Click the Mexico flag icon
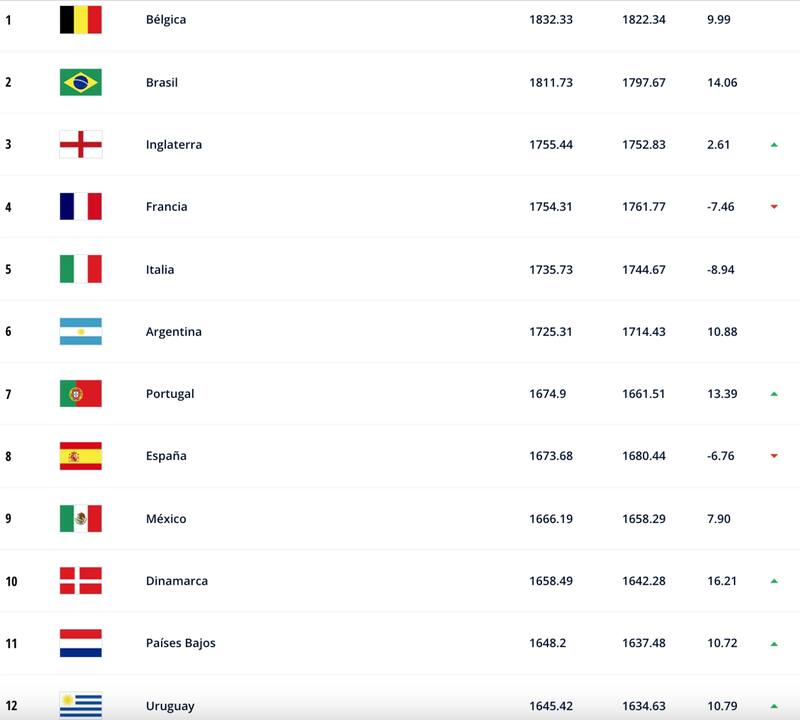 coord(80,518)
